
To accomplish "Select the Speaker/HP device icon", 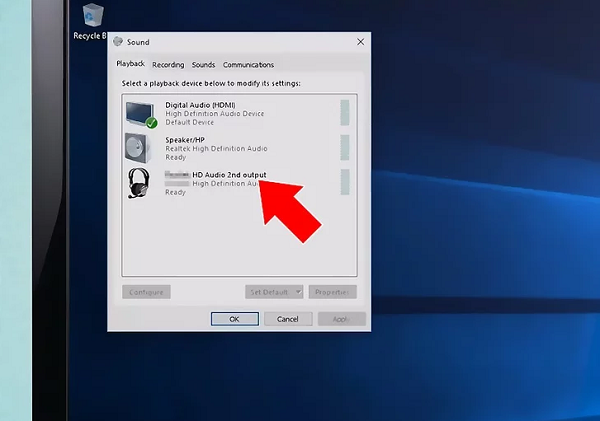I will [140, 148].
